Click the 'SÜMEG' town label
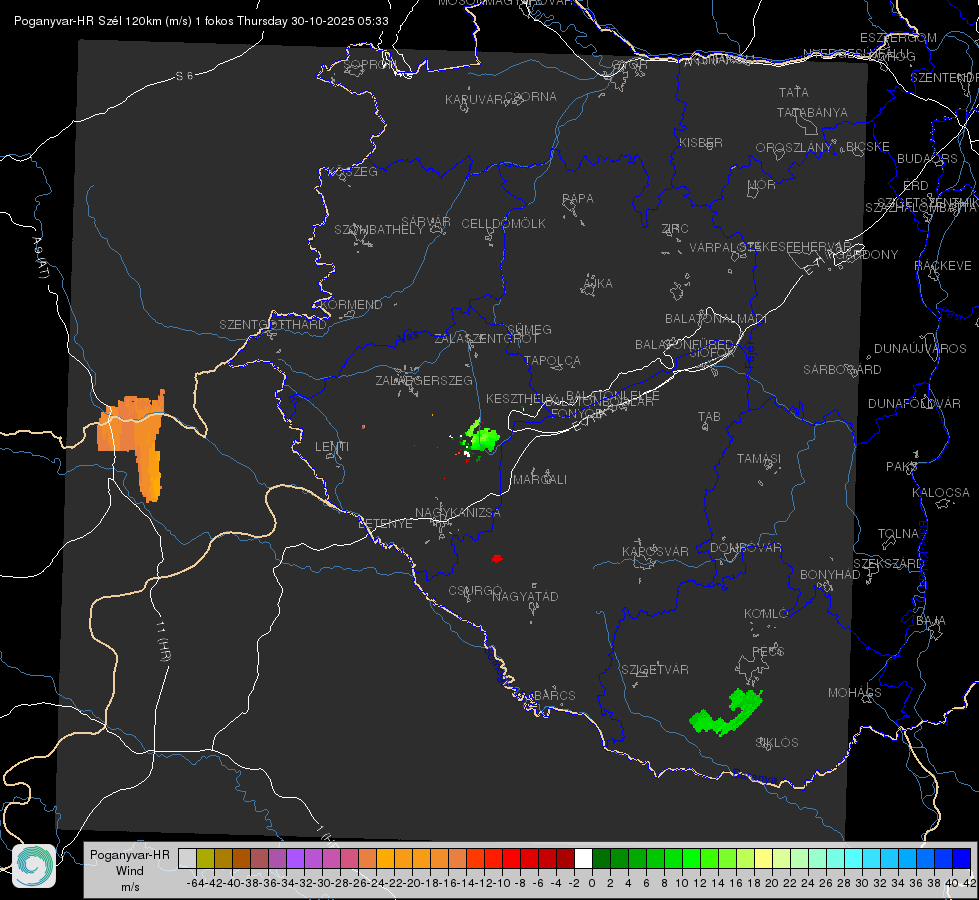Image resolution: width=979 pixels, height=900 pixels. (529, 330)
